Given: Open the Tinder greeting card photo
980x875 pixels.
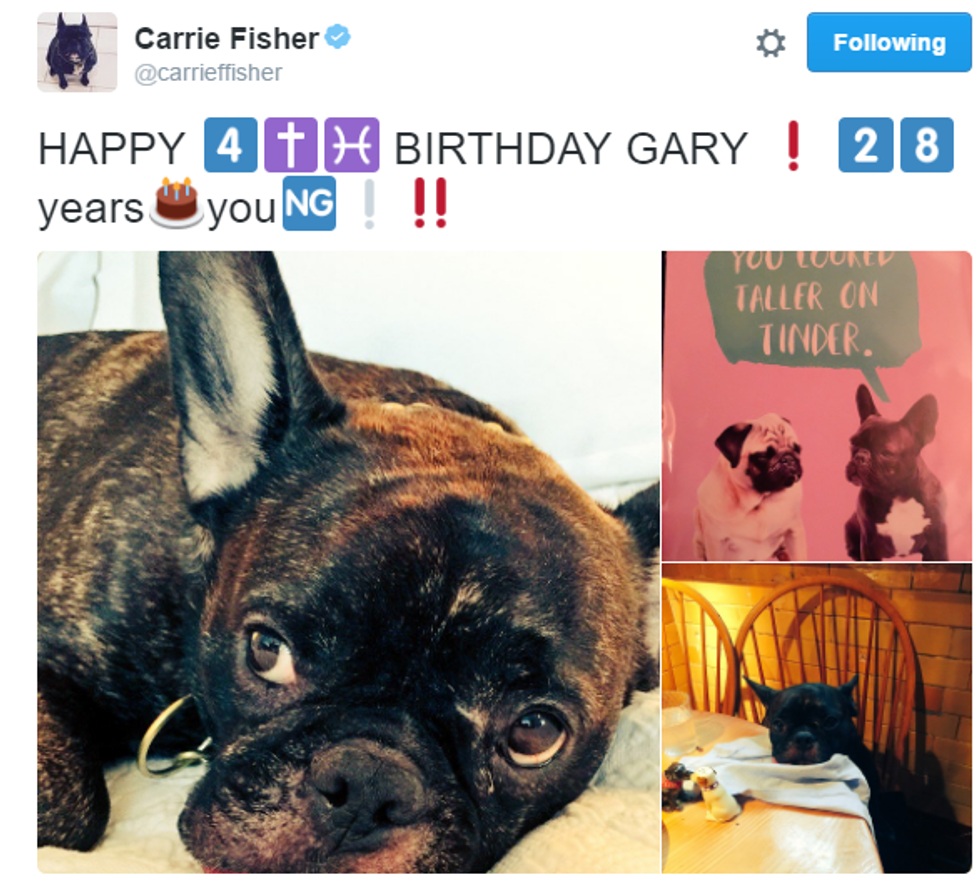Looking at the screenshot, I should pos(817,406).
